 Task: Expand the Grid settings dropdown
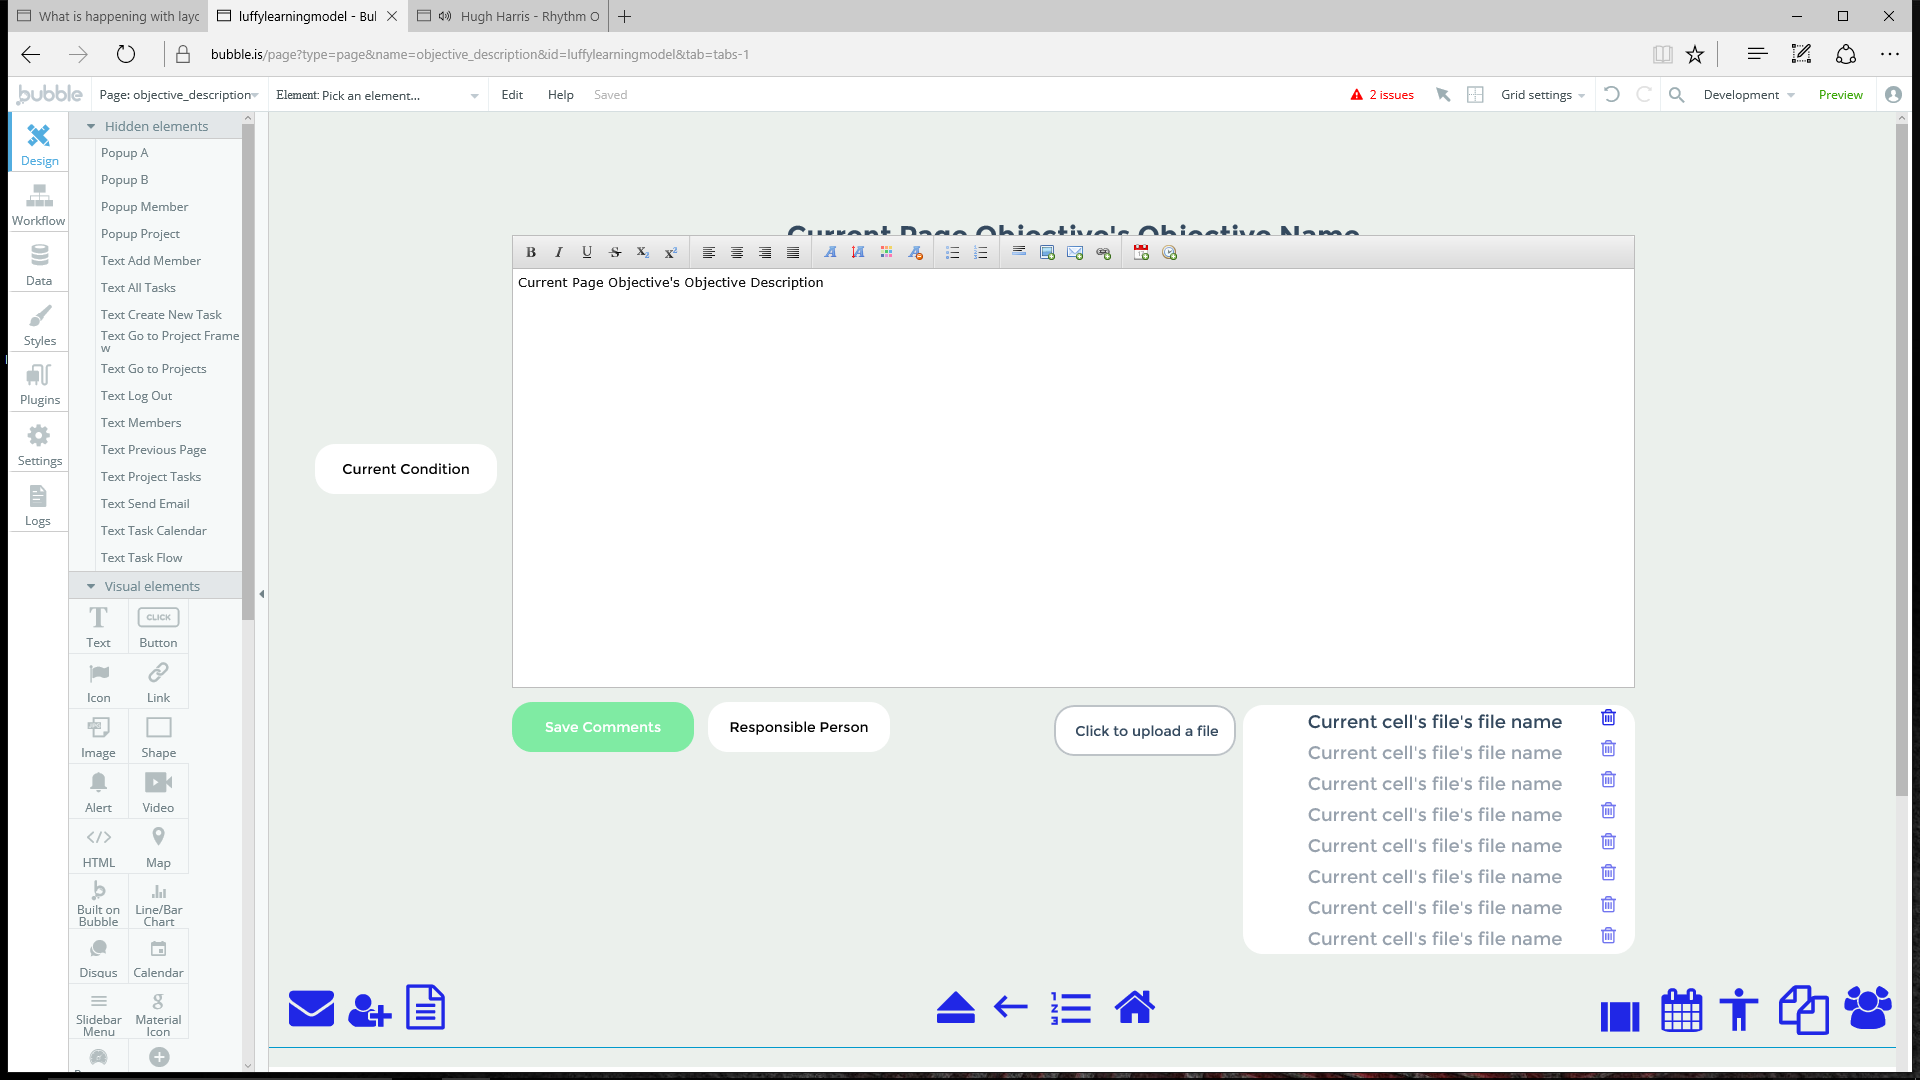[x=1542, y=95]
